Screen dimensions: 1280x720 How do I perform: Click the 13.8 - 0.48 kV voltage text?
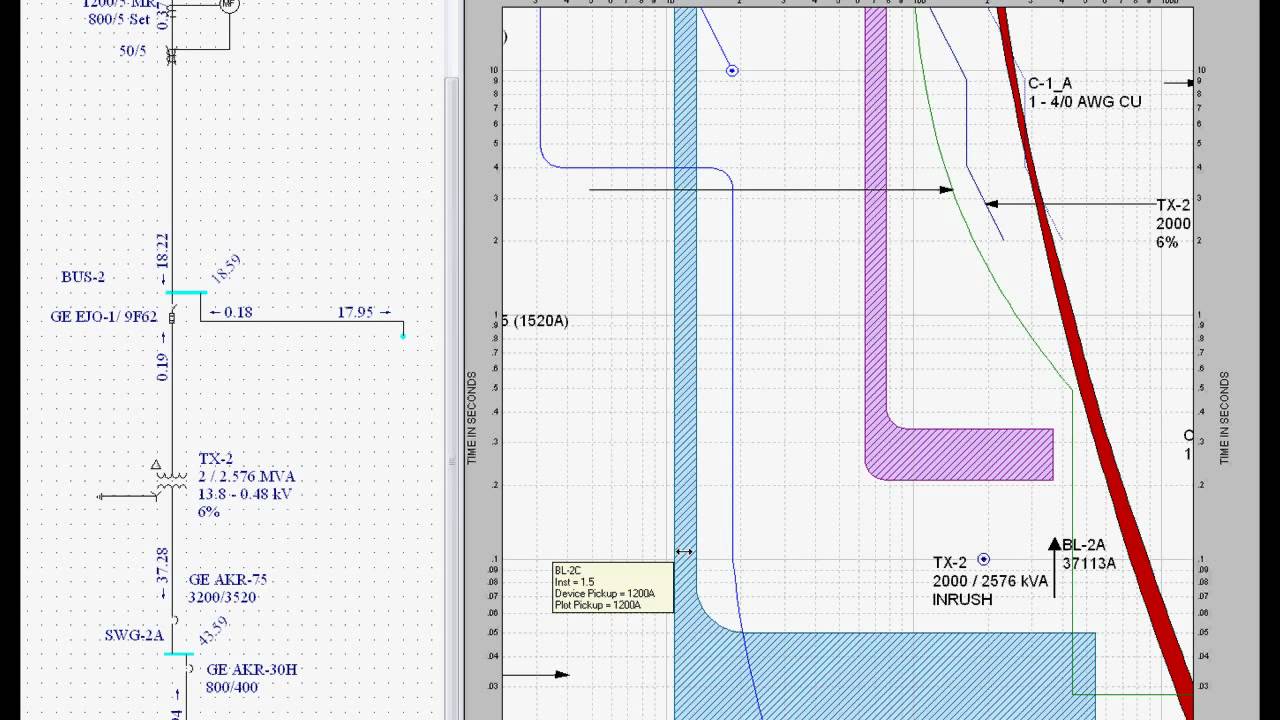[244, 494]
